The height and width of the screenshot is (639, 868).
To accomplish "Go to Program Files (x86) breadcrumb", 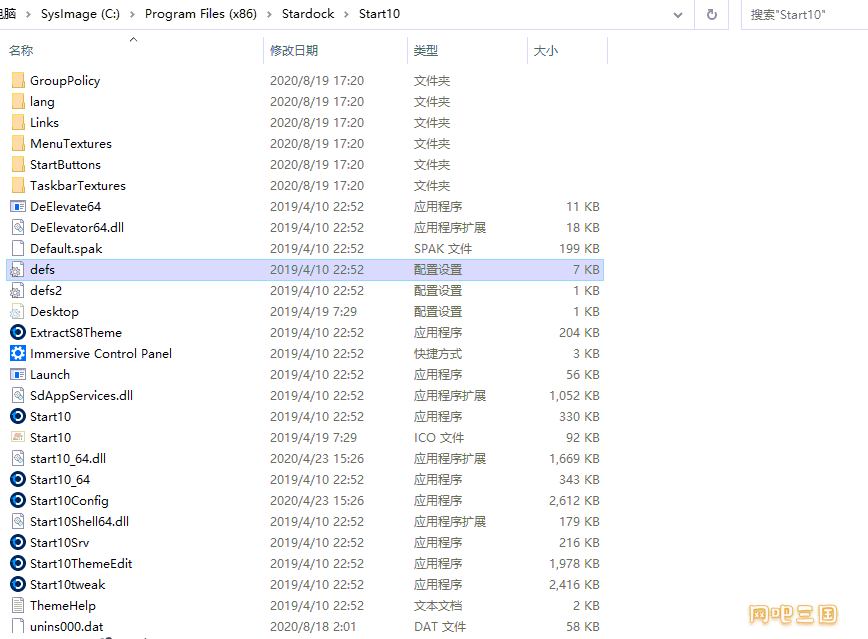I will (201, 14).
